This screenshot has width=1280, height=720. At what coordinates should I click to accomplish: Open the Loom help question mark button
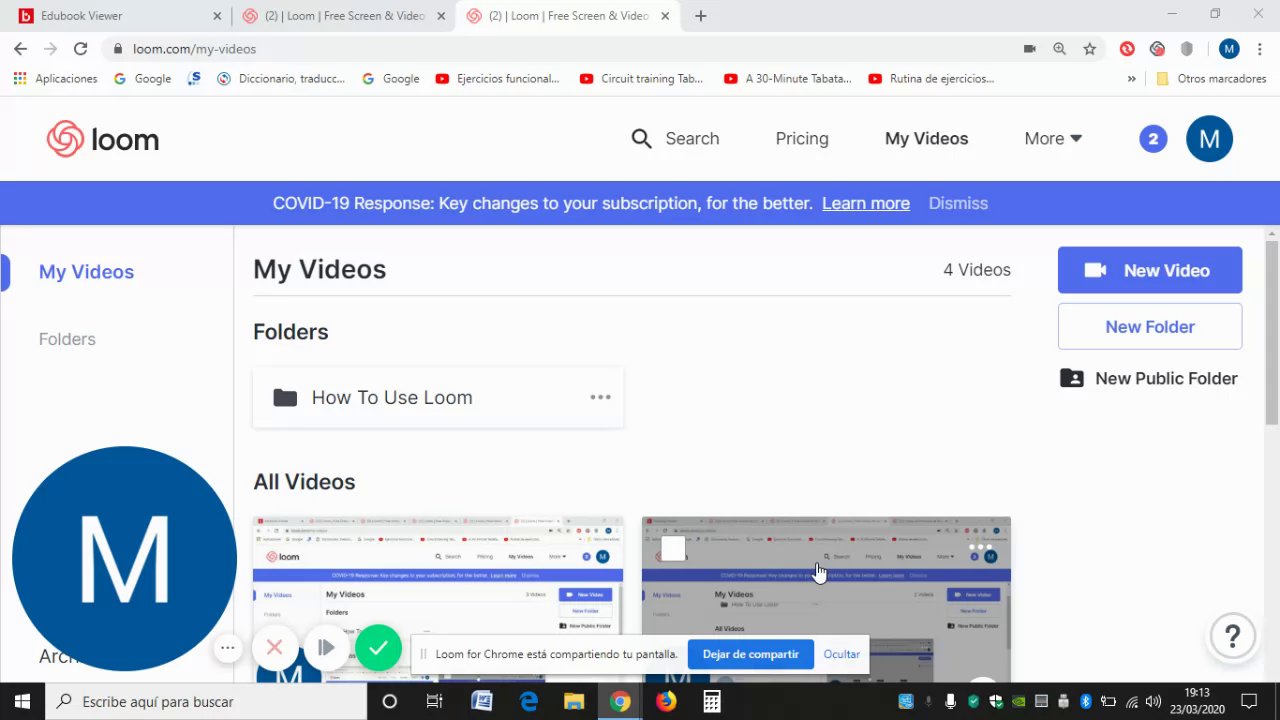(x=1232, y=635)
